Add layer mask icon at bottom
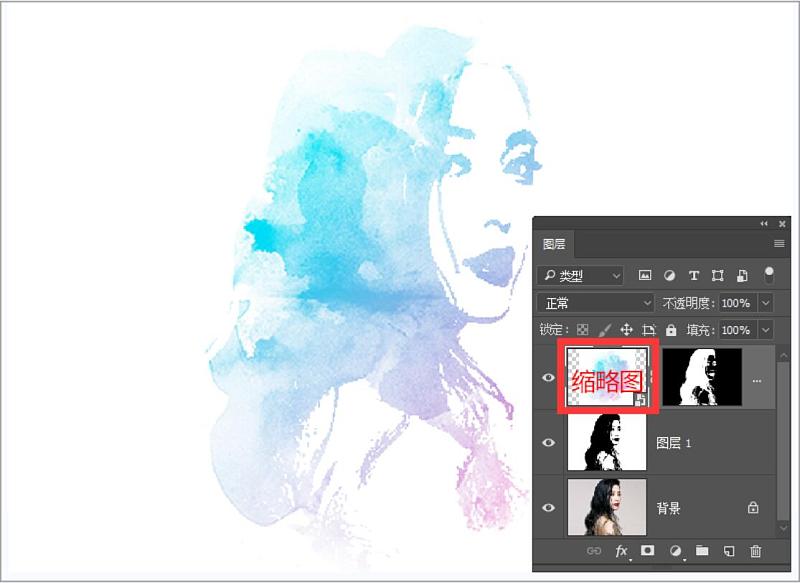The width and height of the screenshot is (800, 583). (x=647, y=550)
